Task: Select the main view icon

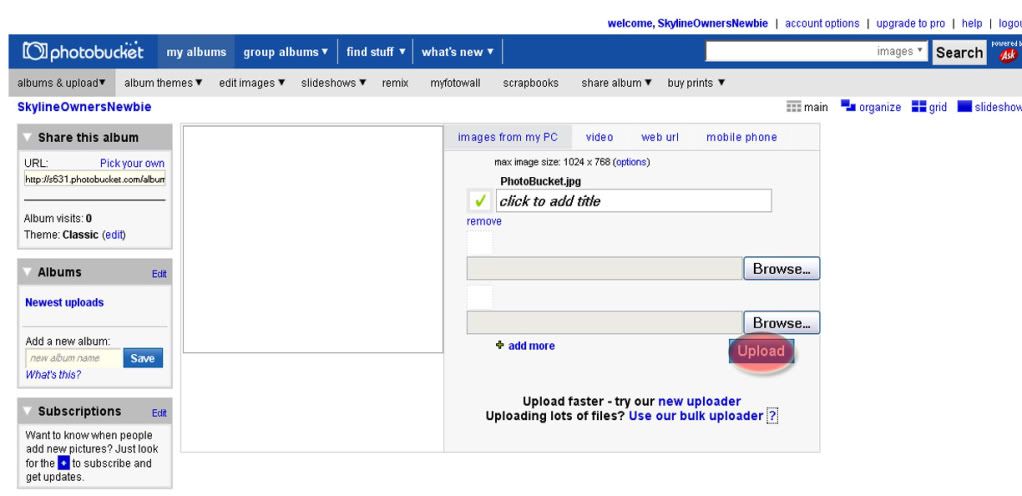Action: (793, 107)
